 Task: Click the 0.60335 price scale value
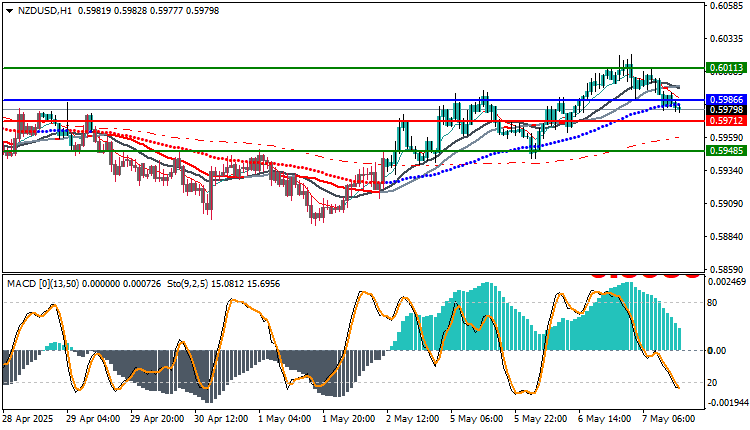pyautogui.click(x=727, y=38)
